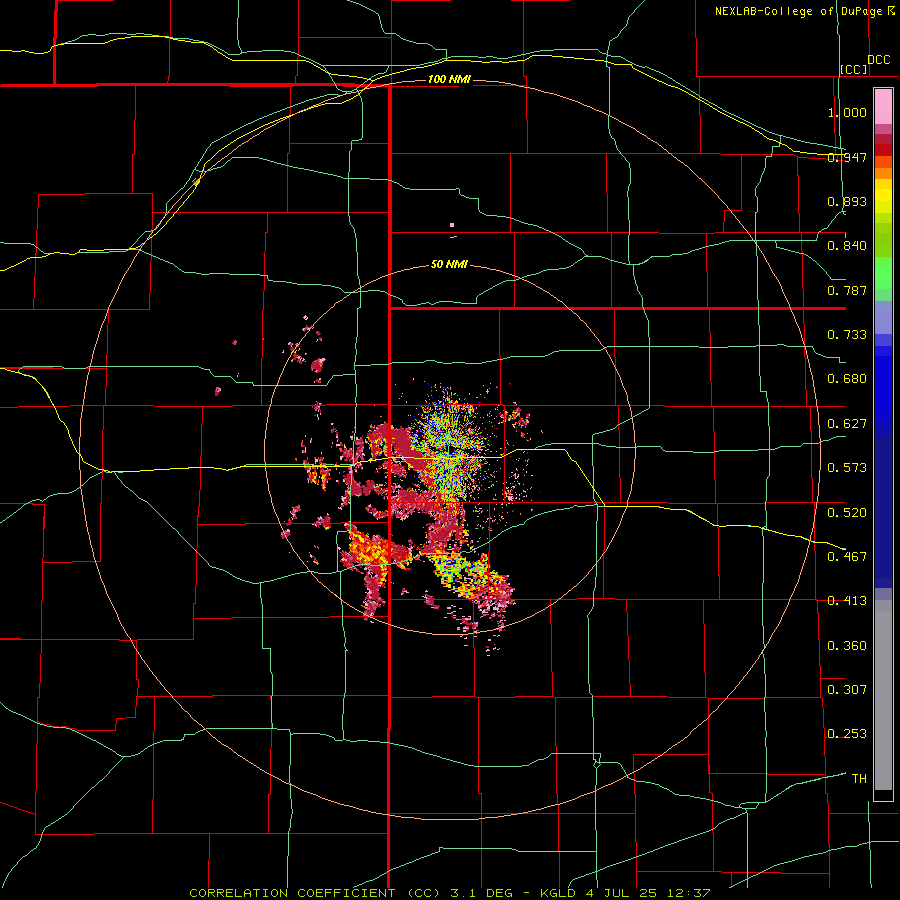The image size is (900, 900).
Task: Click the [CC] label above the scale
Action: pos(854,69)
